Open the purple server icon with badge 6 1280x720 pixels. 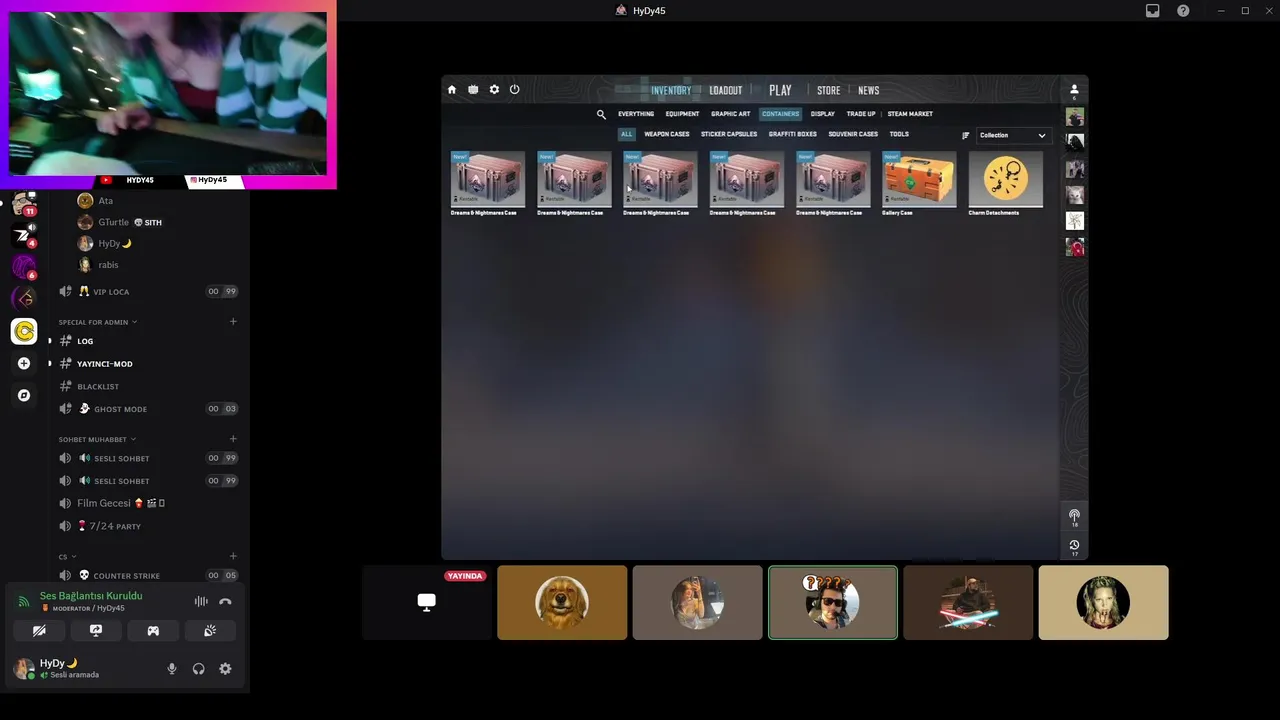24,267
